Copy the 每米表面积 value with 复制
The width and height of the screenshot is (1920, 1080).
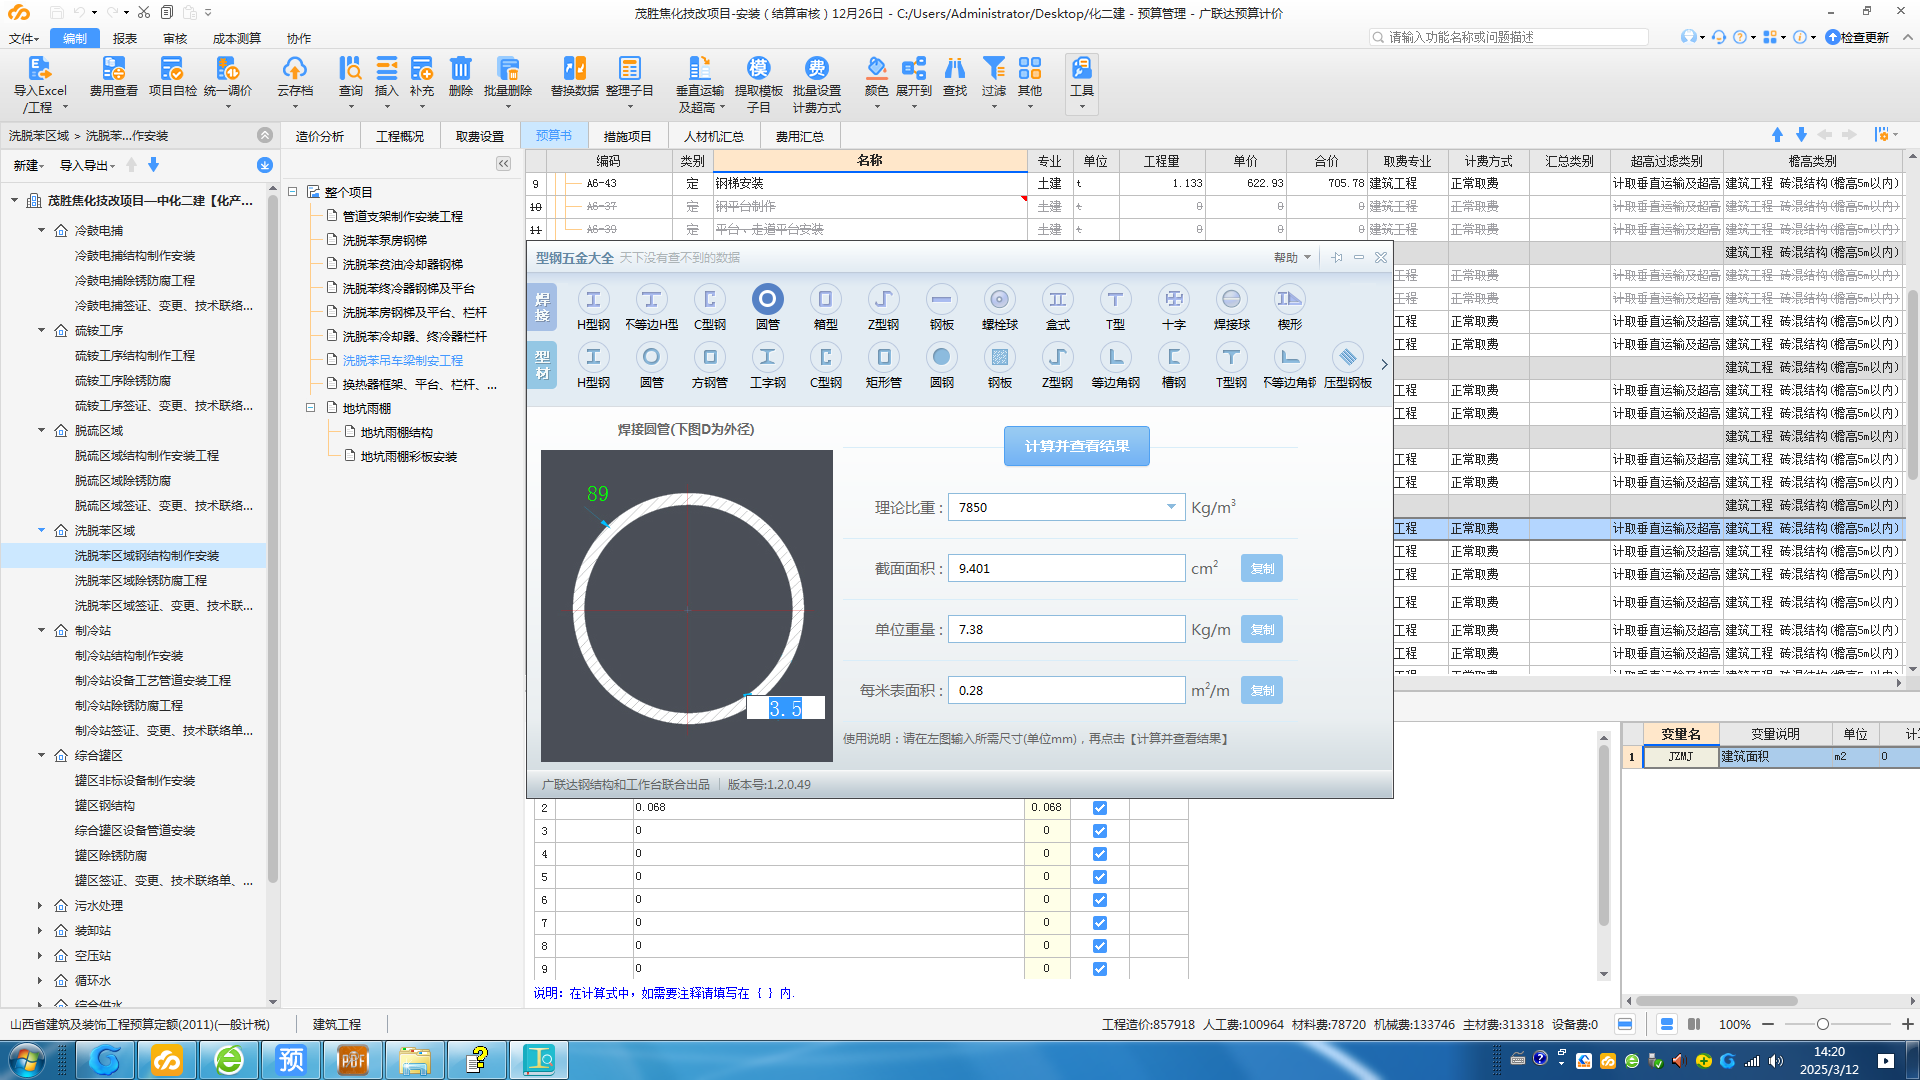(x=1262, y=690)
